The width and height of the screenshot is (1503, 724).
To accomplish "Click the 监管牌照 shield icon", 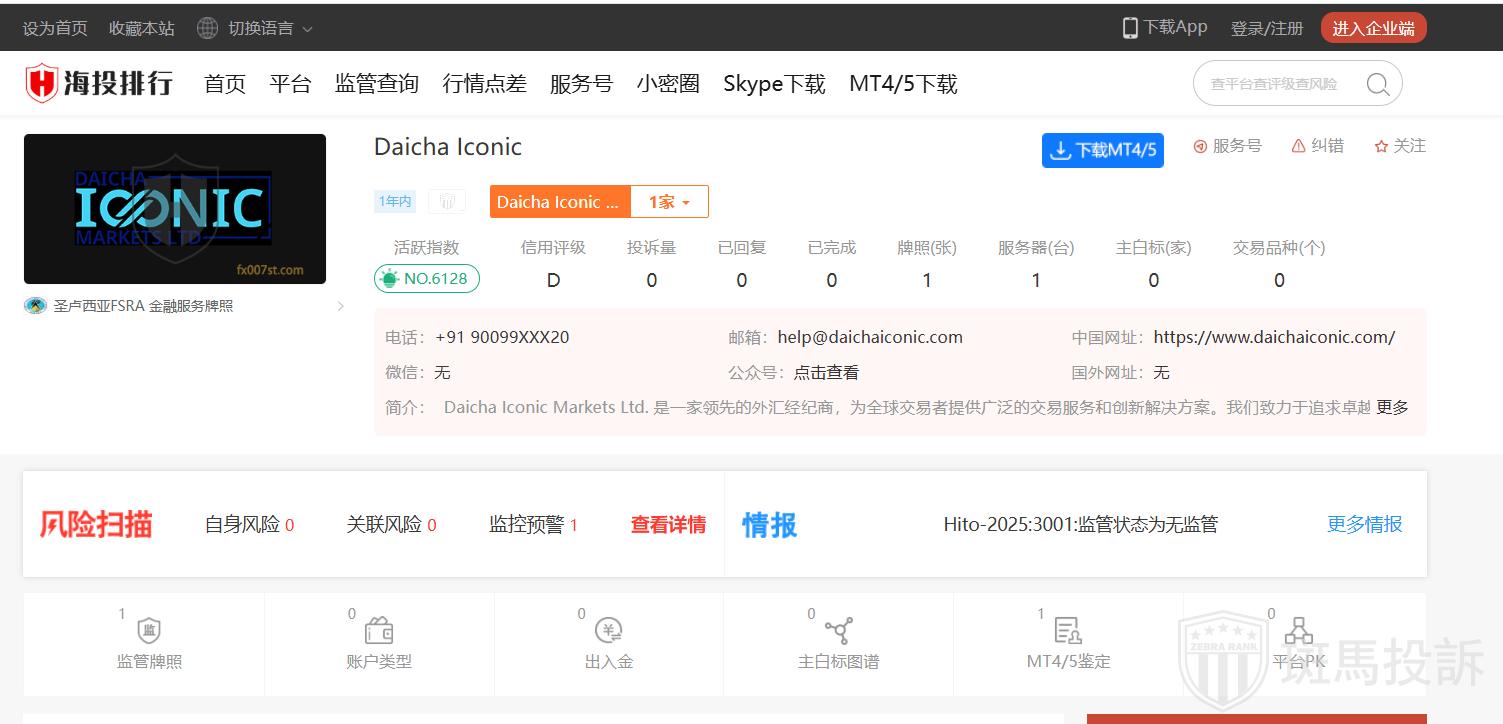I will point(148,631).
